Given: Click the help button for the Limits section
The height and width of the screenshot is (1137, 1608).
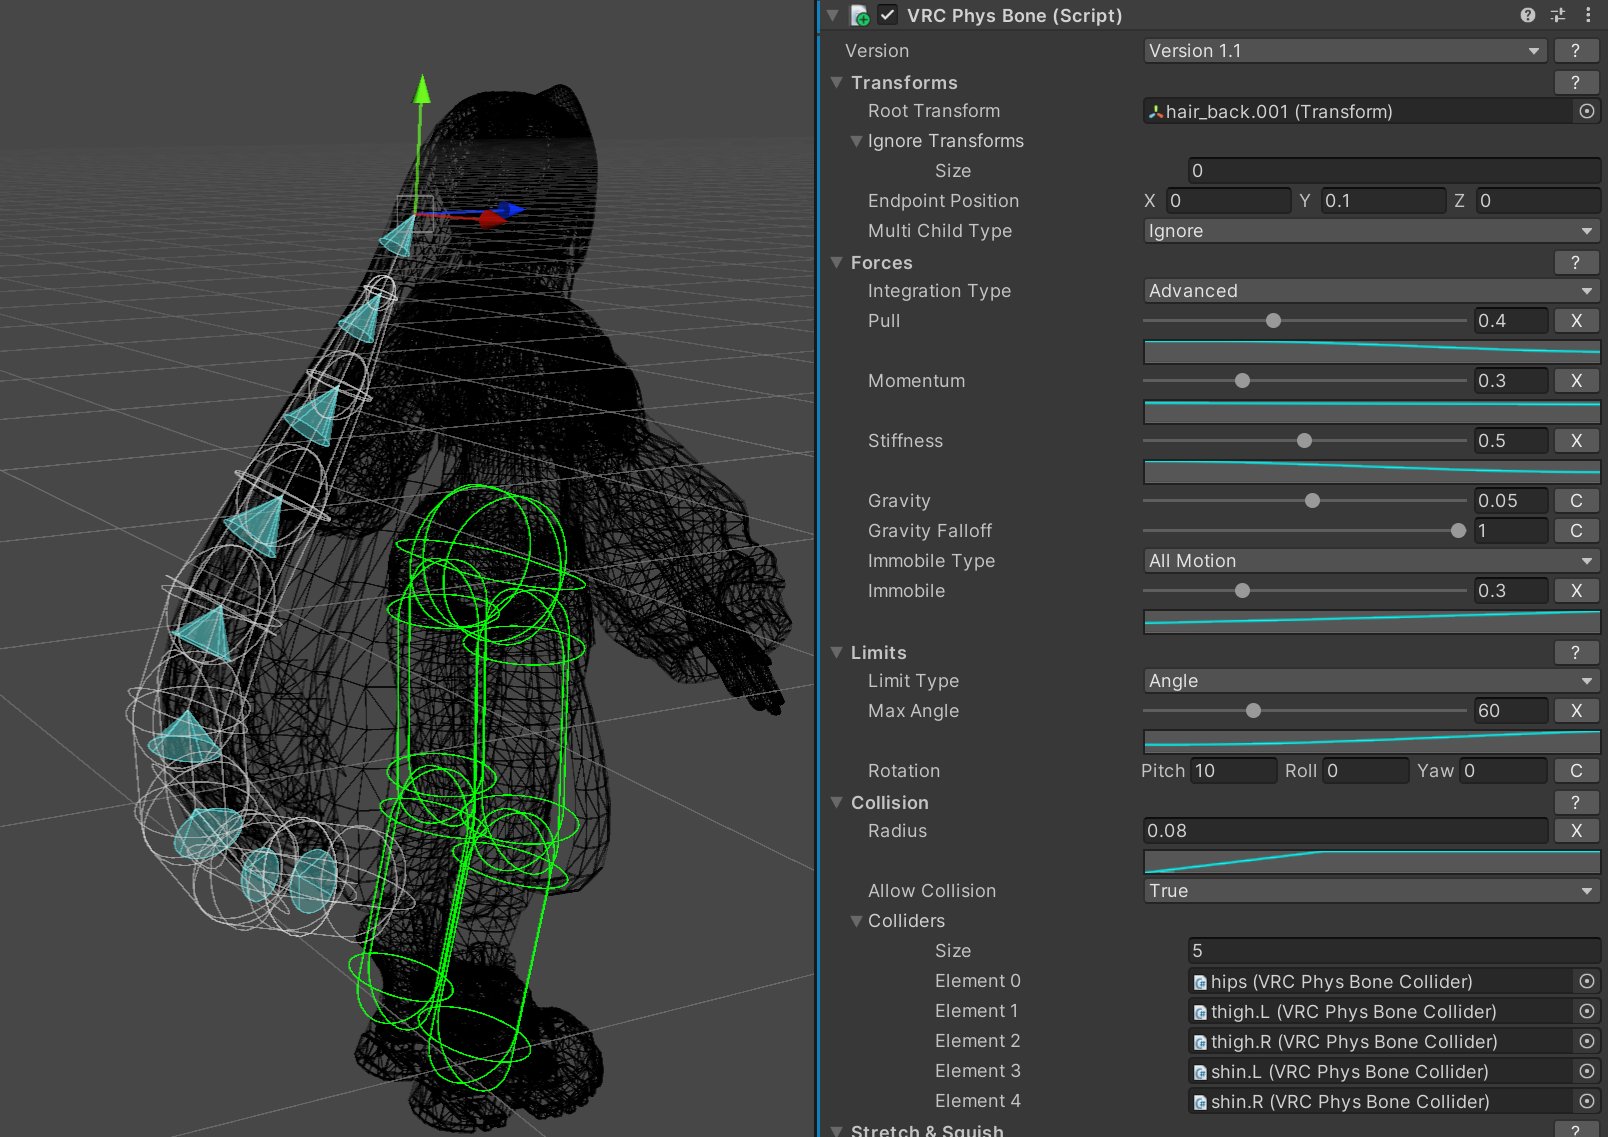Looking at the screenshot, I should click(x=1576, y=652).
